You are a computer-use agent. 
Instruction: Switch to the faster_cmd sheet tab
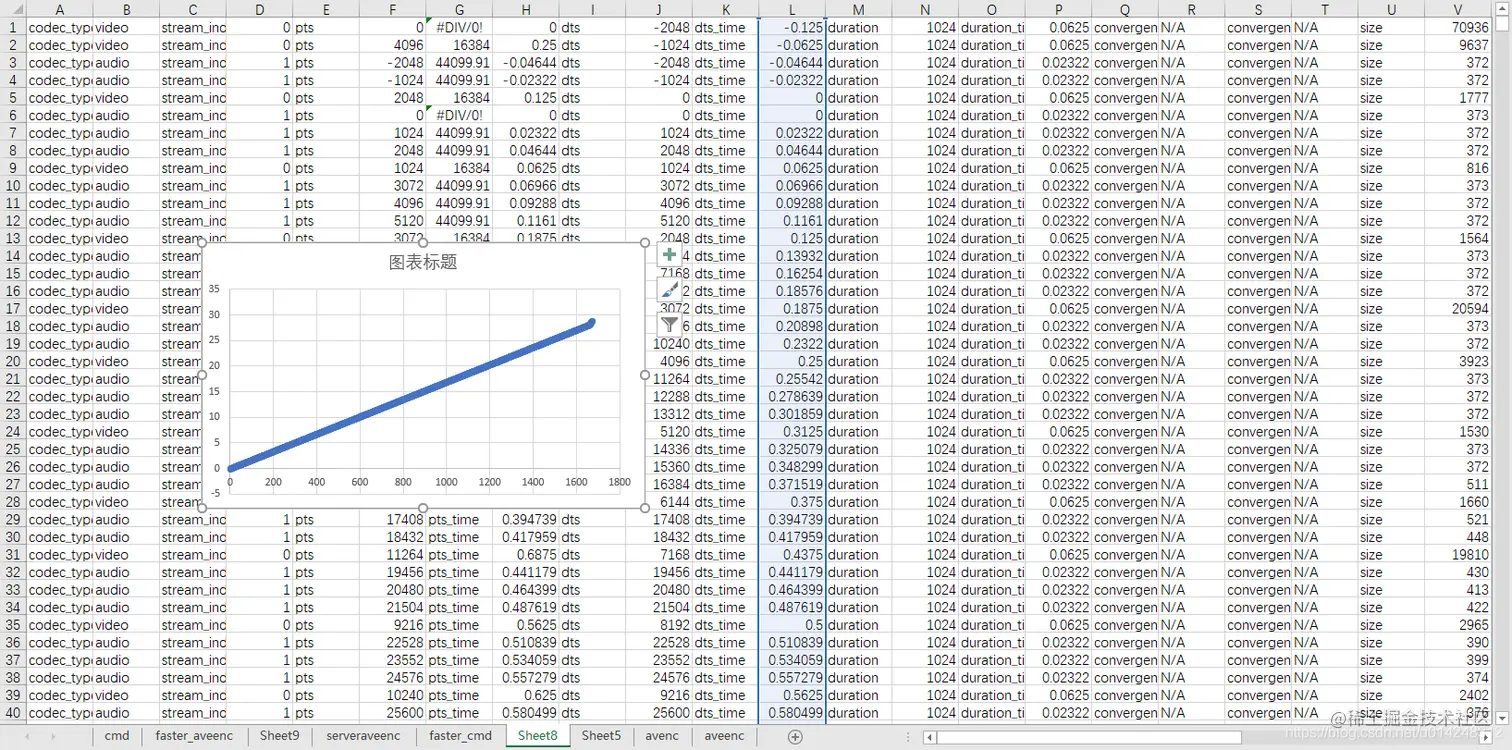[x=460, y=736]
